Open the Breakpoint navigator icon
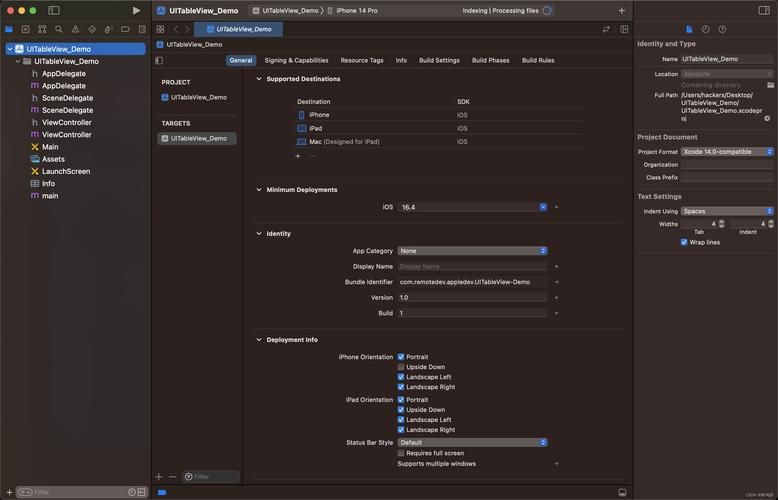Image resolution: width=778 pixels, height=500 pixels. point(125,29)
